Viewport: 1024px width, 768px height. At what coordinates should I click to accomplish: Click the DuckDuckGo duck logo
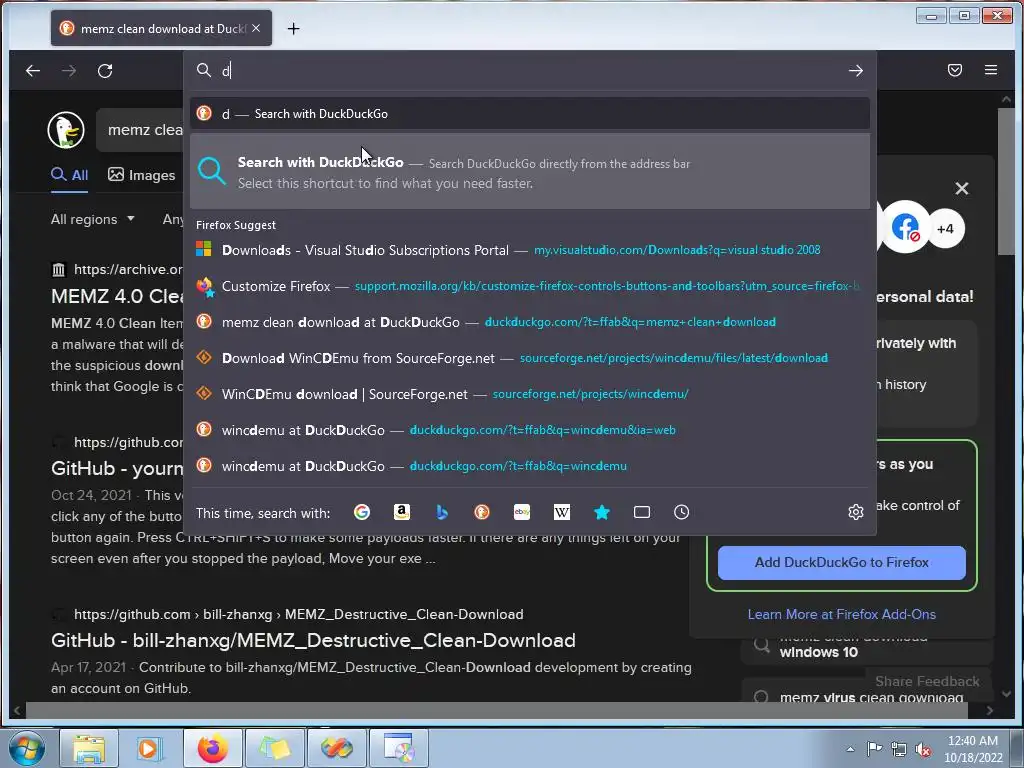click(x=66, y=130)
